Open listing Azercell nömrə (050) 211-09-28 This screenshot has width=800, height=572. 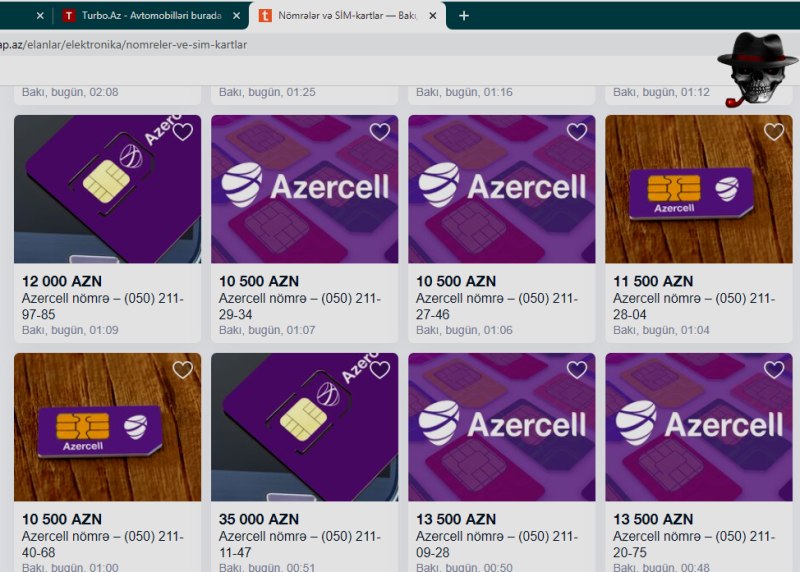click(496, 544)
